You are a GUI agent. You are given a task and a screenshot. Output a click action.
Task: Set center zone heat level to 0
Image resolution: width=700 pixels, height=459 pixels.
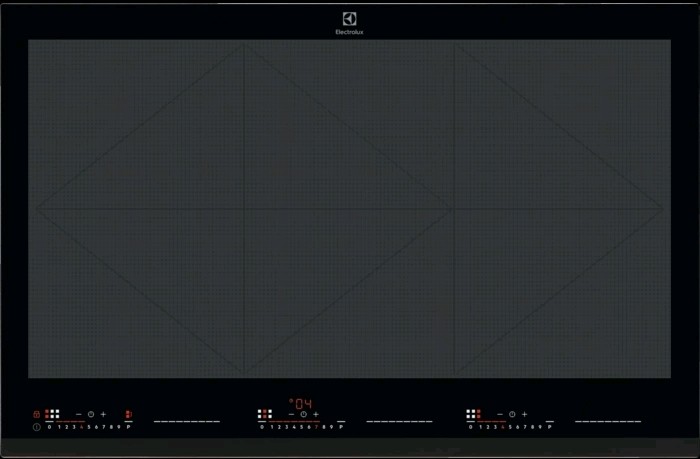click(x=262, y=427)
